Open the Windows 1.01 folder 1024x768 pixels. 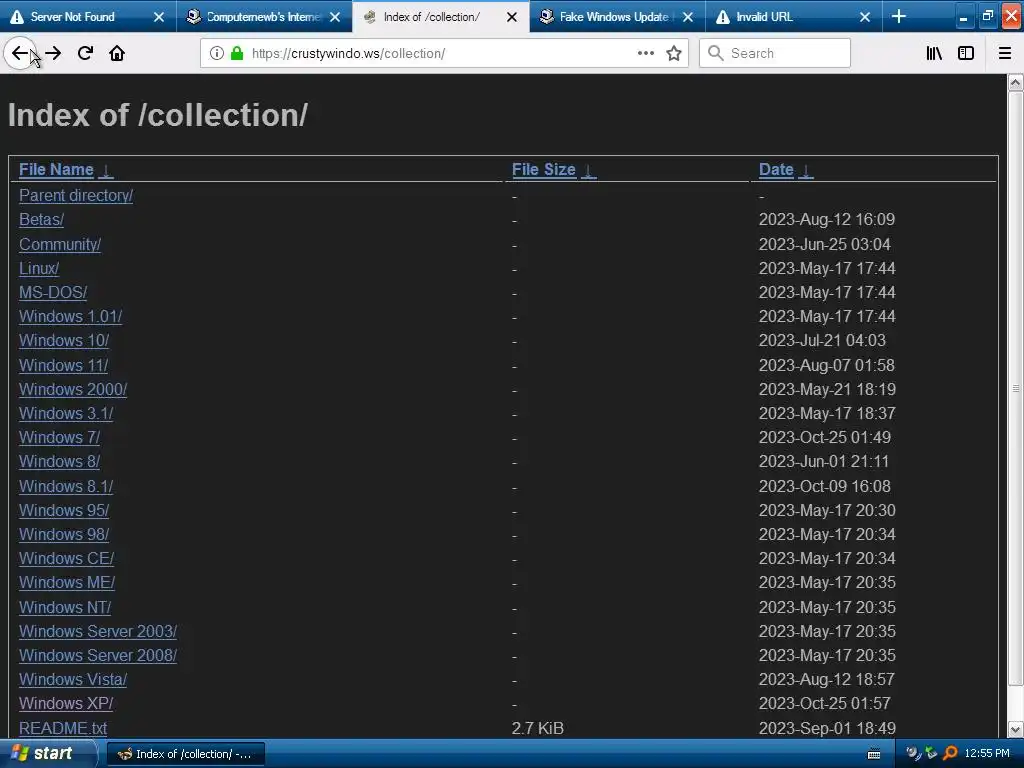tap(71, 317)
